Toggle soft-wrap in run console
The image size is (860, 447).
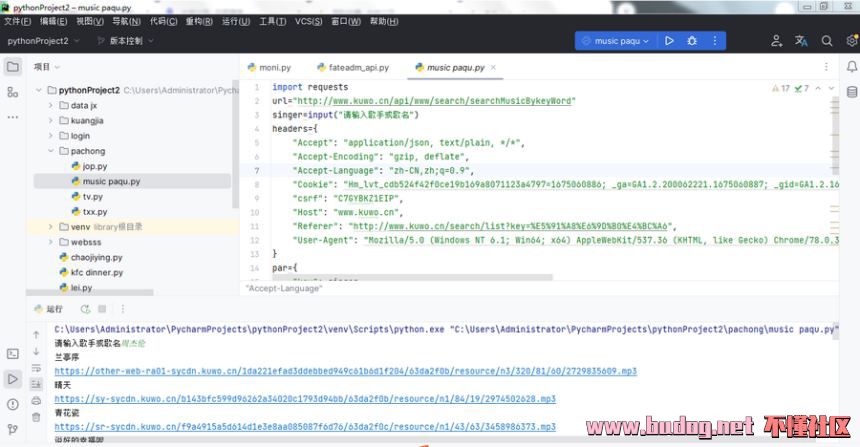coord(36,367)
